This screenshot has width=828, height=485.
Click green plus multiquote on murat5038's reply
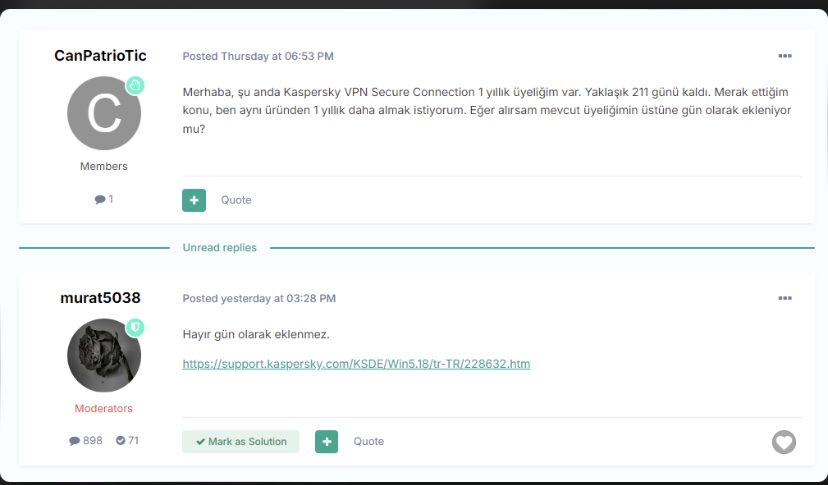tap(326, 442)
